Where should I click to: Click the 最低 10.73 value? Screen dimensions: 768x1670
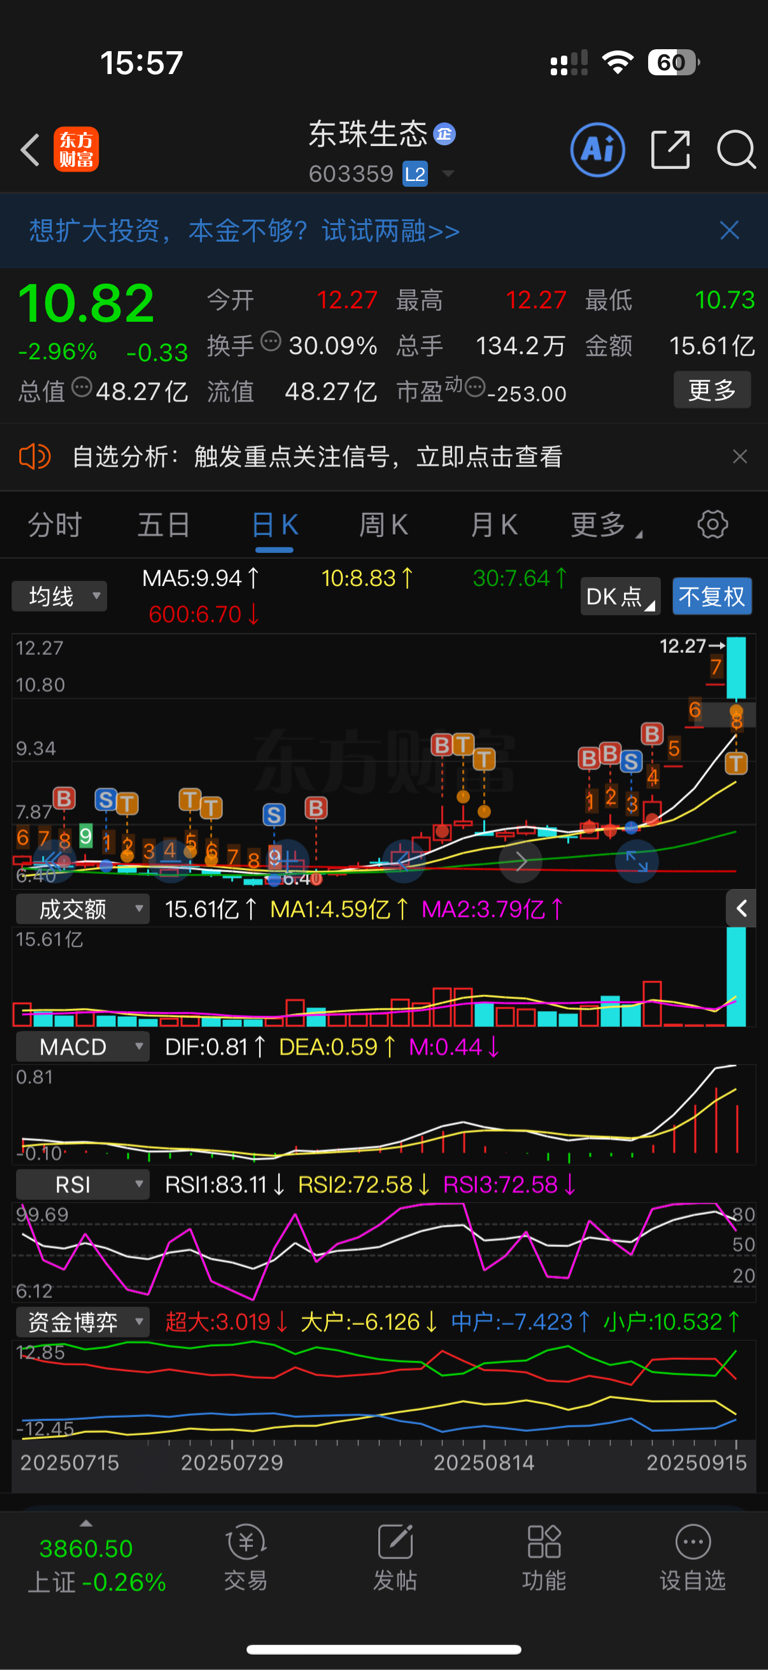point(725,300)
